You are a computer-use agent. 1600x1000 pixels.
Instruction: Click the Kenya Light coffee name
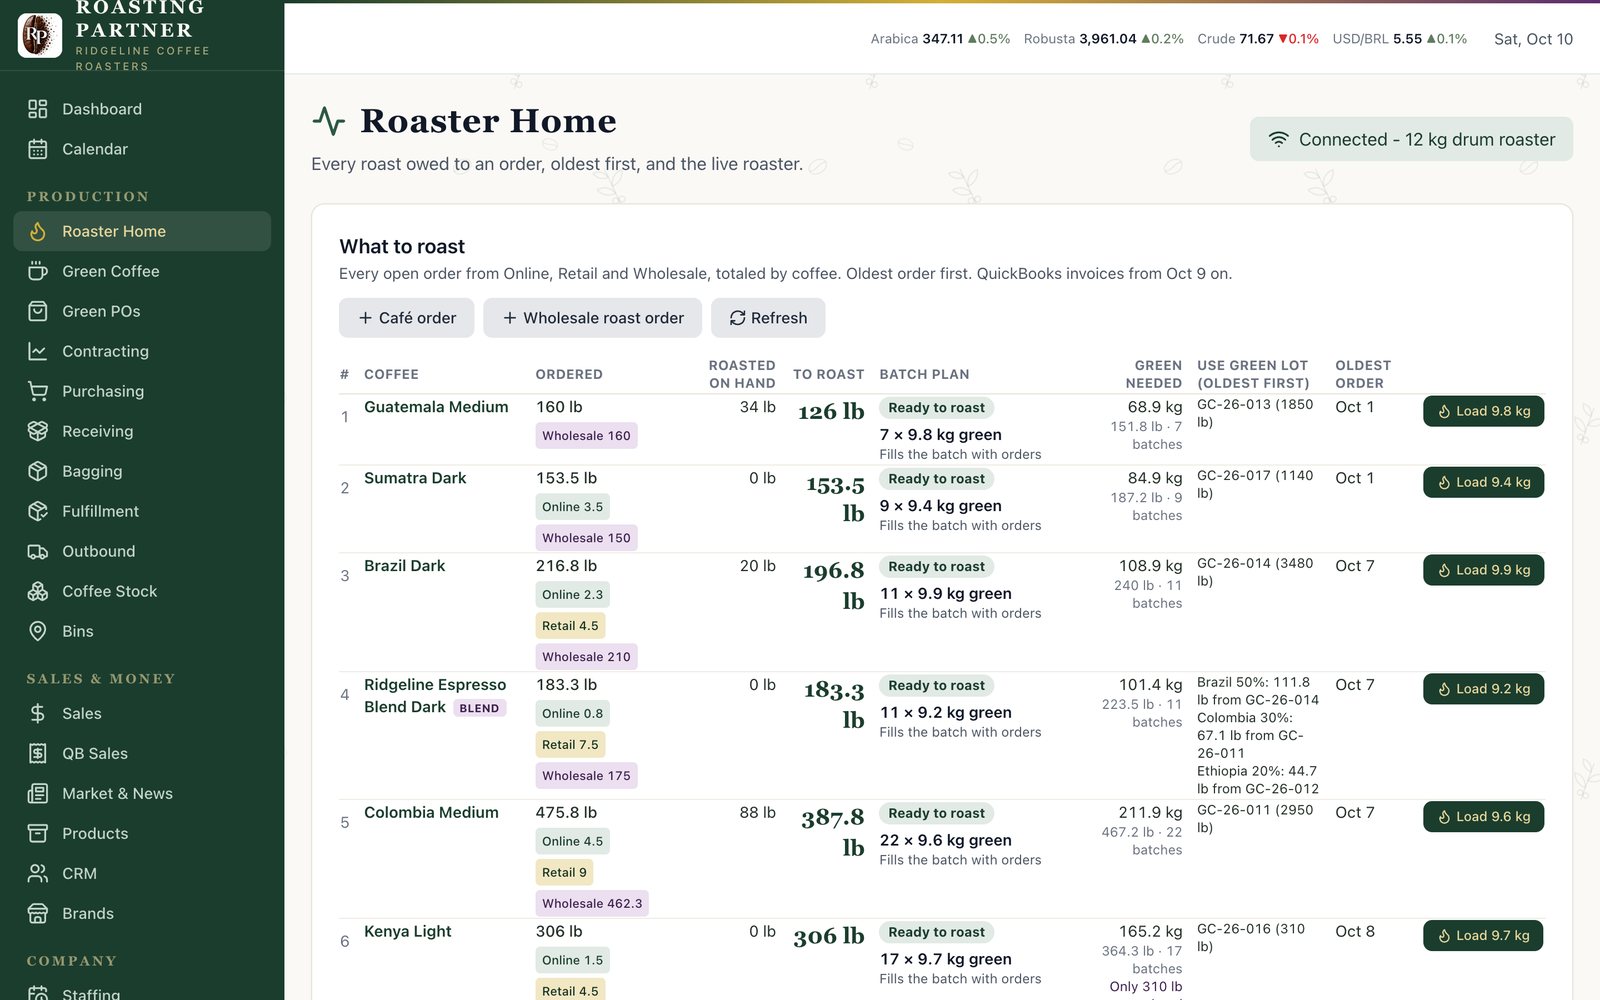pos(407,931)
